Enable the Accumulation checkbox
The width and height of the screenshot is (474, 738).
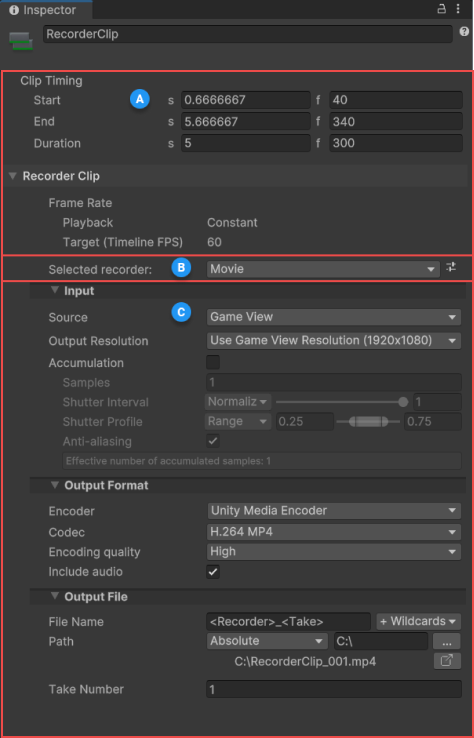[x=213, y=362]
